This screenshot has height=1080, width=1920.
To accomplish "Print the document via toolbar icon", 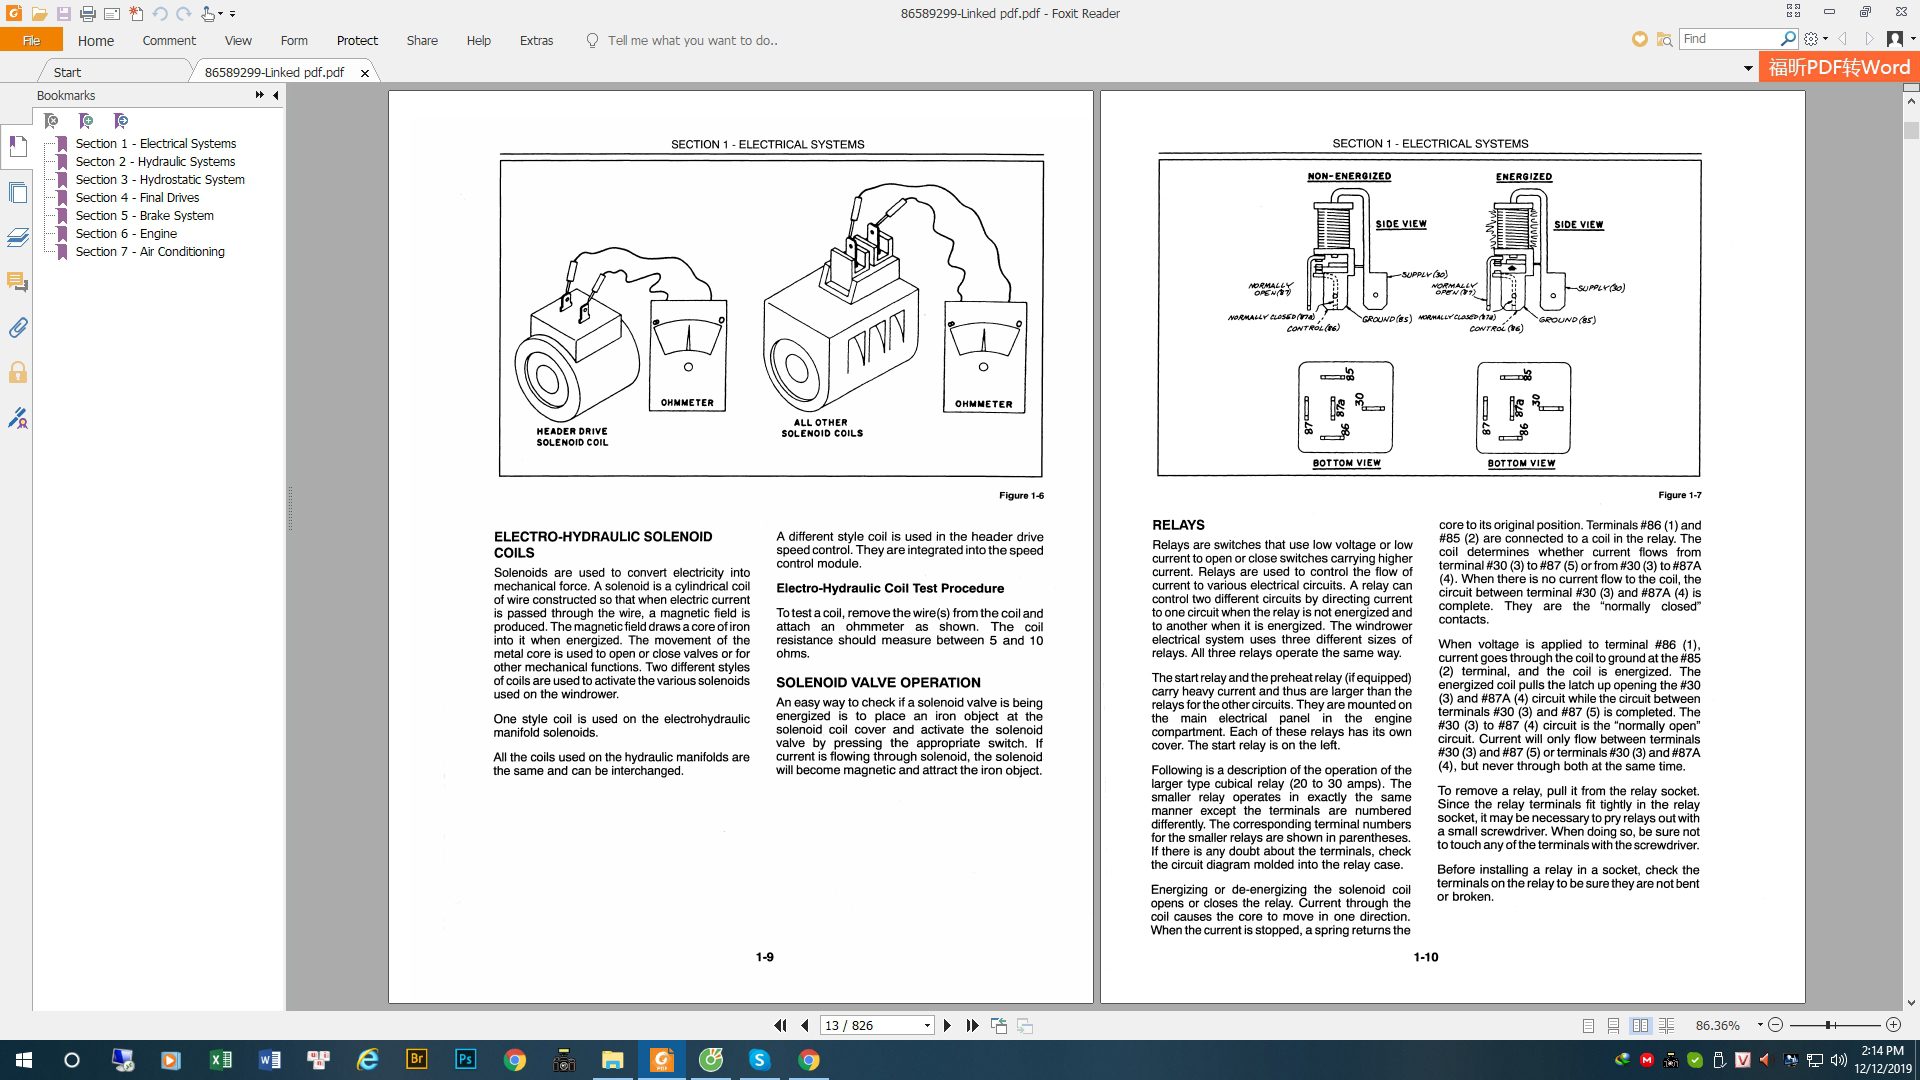I will click(88, 13).
